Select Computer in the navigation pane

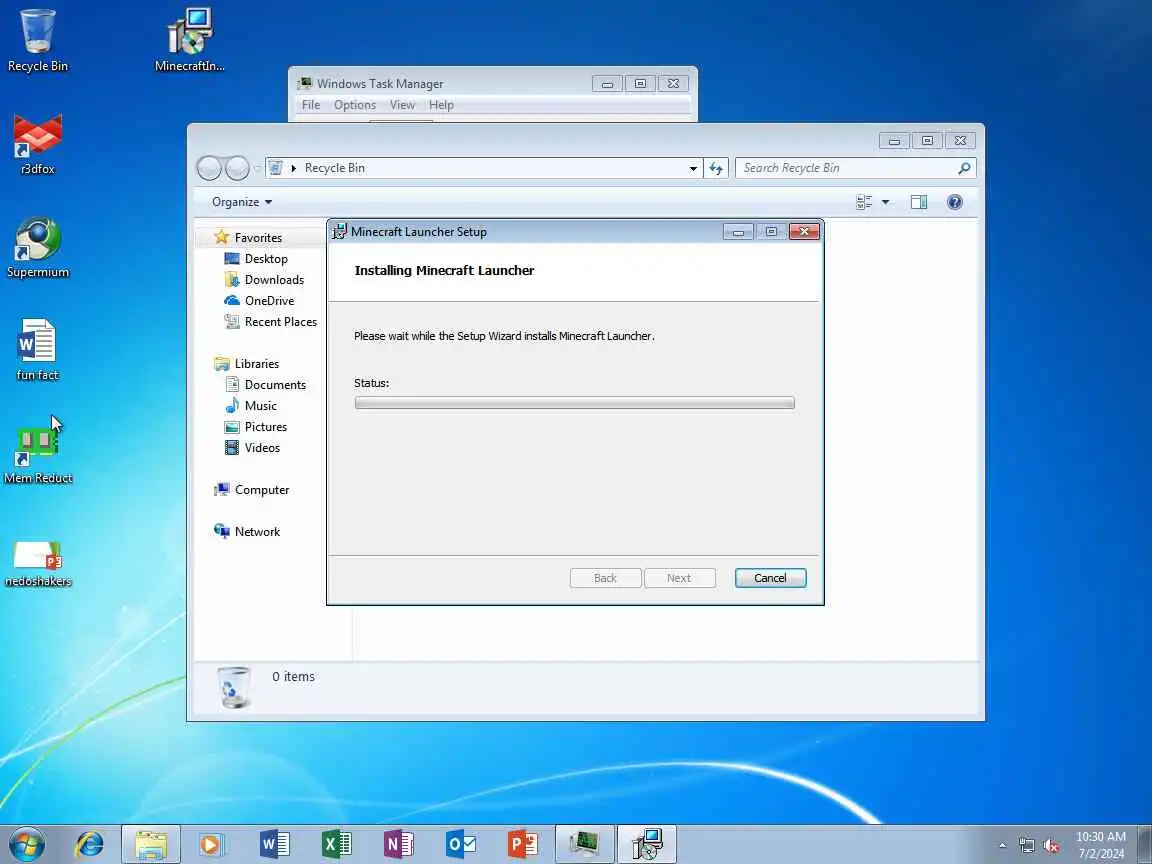coord(251,490)
